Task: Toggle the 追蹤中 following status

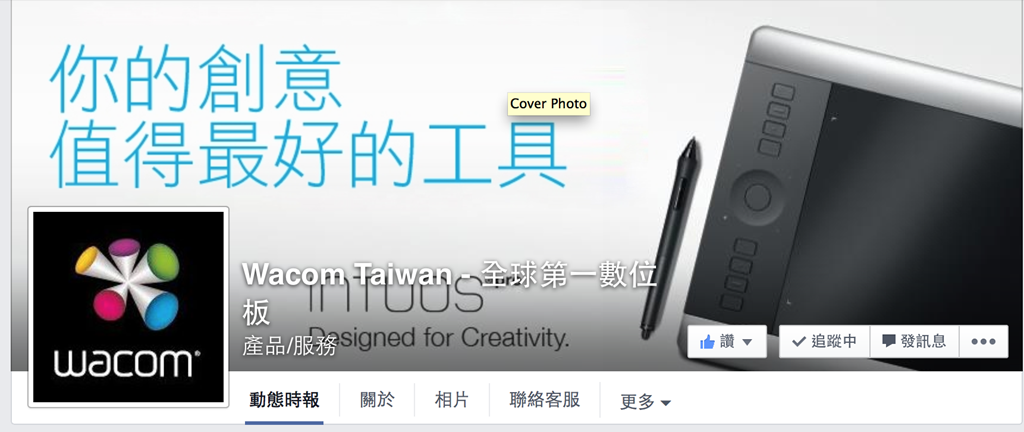Action: (824, 341)
